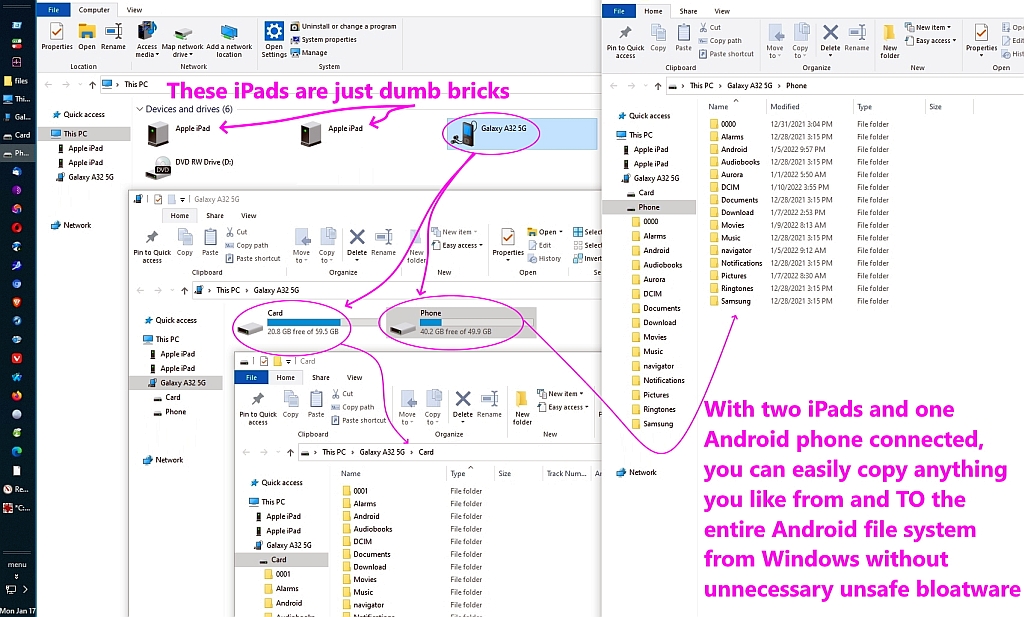Screen dimensions: 1024x617
Task: Click Quick access in Phone window navigation pane
Action: [x=649, y=116]
